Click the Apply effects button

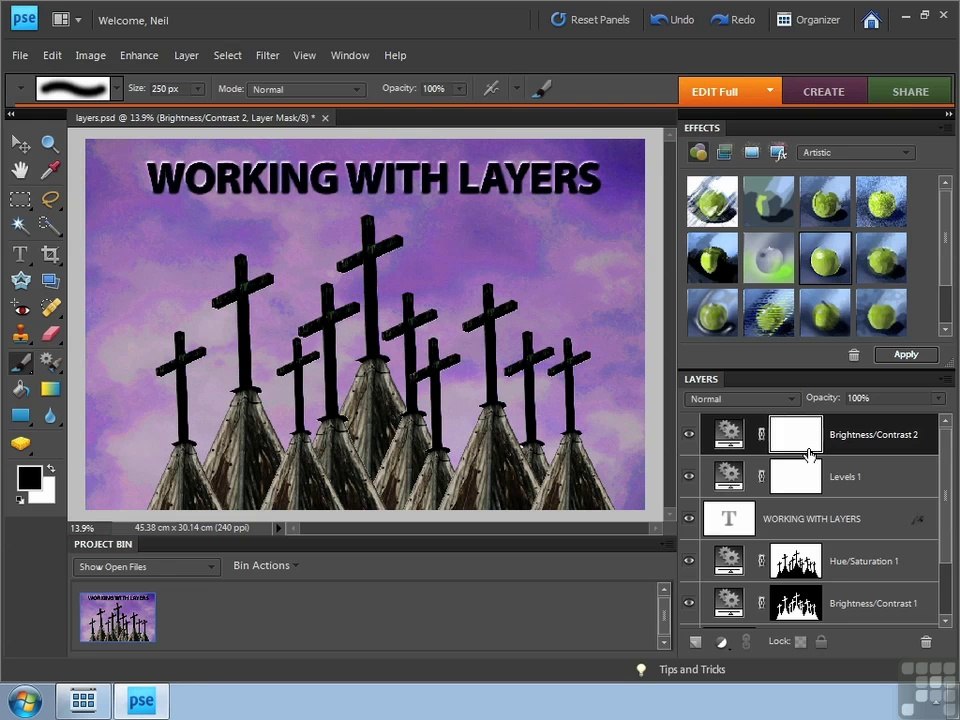pyautogui.click(x=906, y=354)
